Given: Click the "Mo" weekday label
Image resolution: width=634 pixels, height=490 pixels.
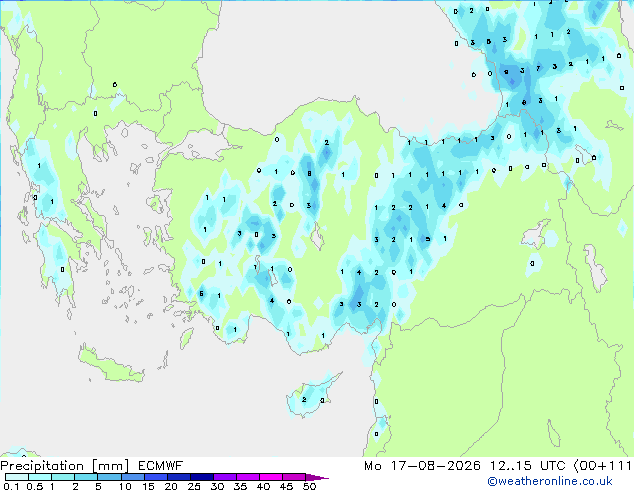Looking at the screenshot, I should point(372,466).
